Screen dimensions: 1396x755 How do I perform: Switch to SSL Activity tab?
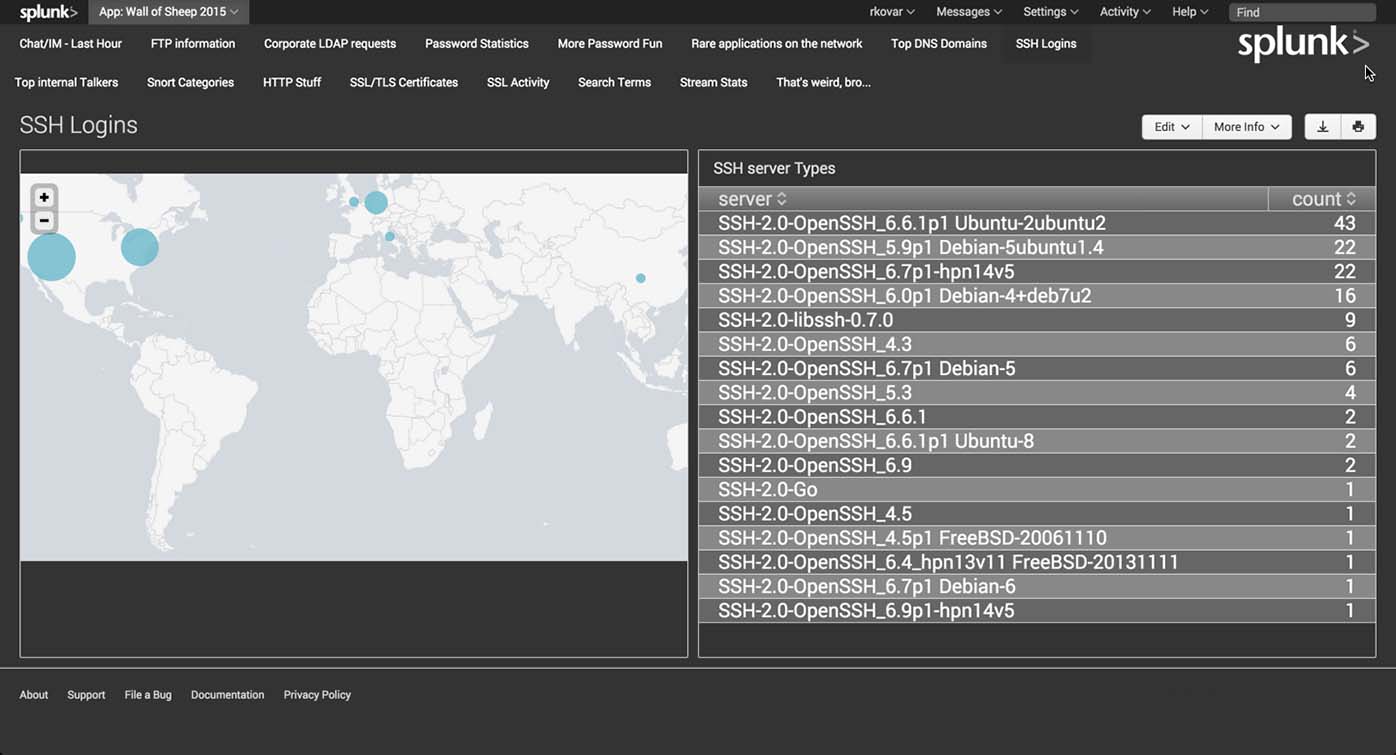pos(518,83)
